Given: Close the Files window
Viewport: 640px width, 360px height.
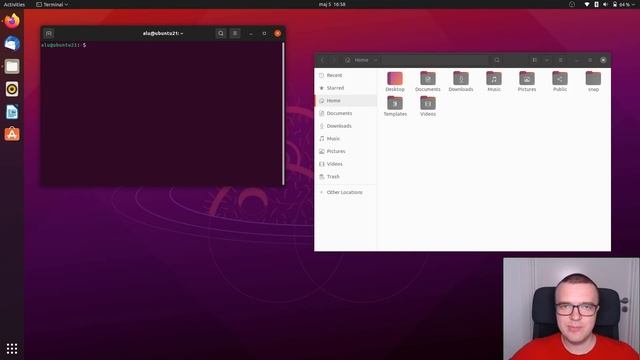Looking at the screenshot, I should [603, 60].
